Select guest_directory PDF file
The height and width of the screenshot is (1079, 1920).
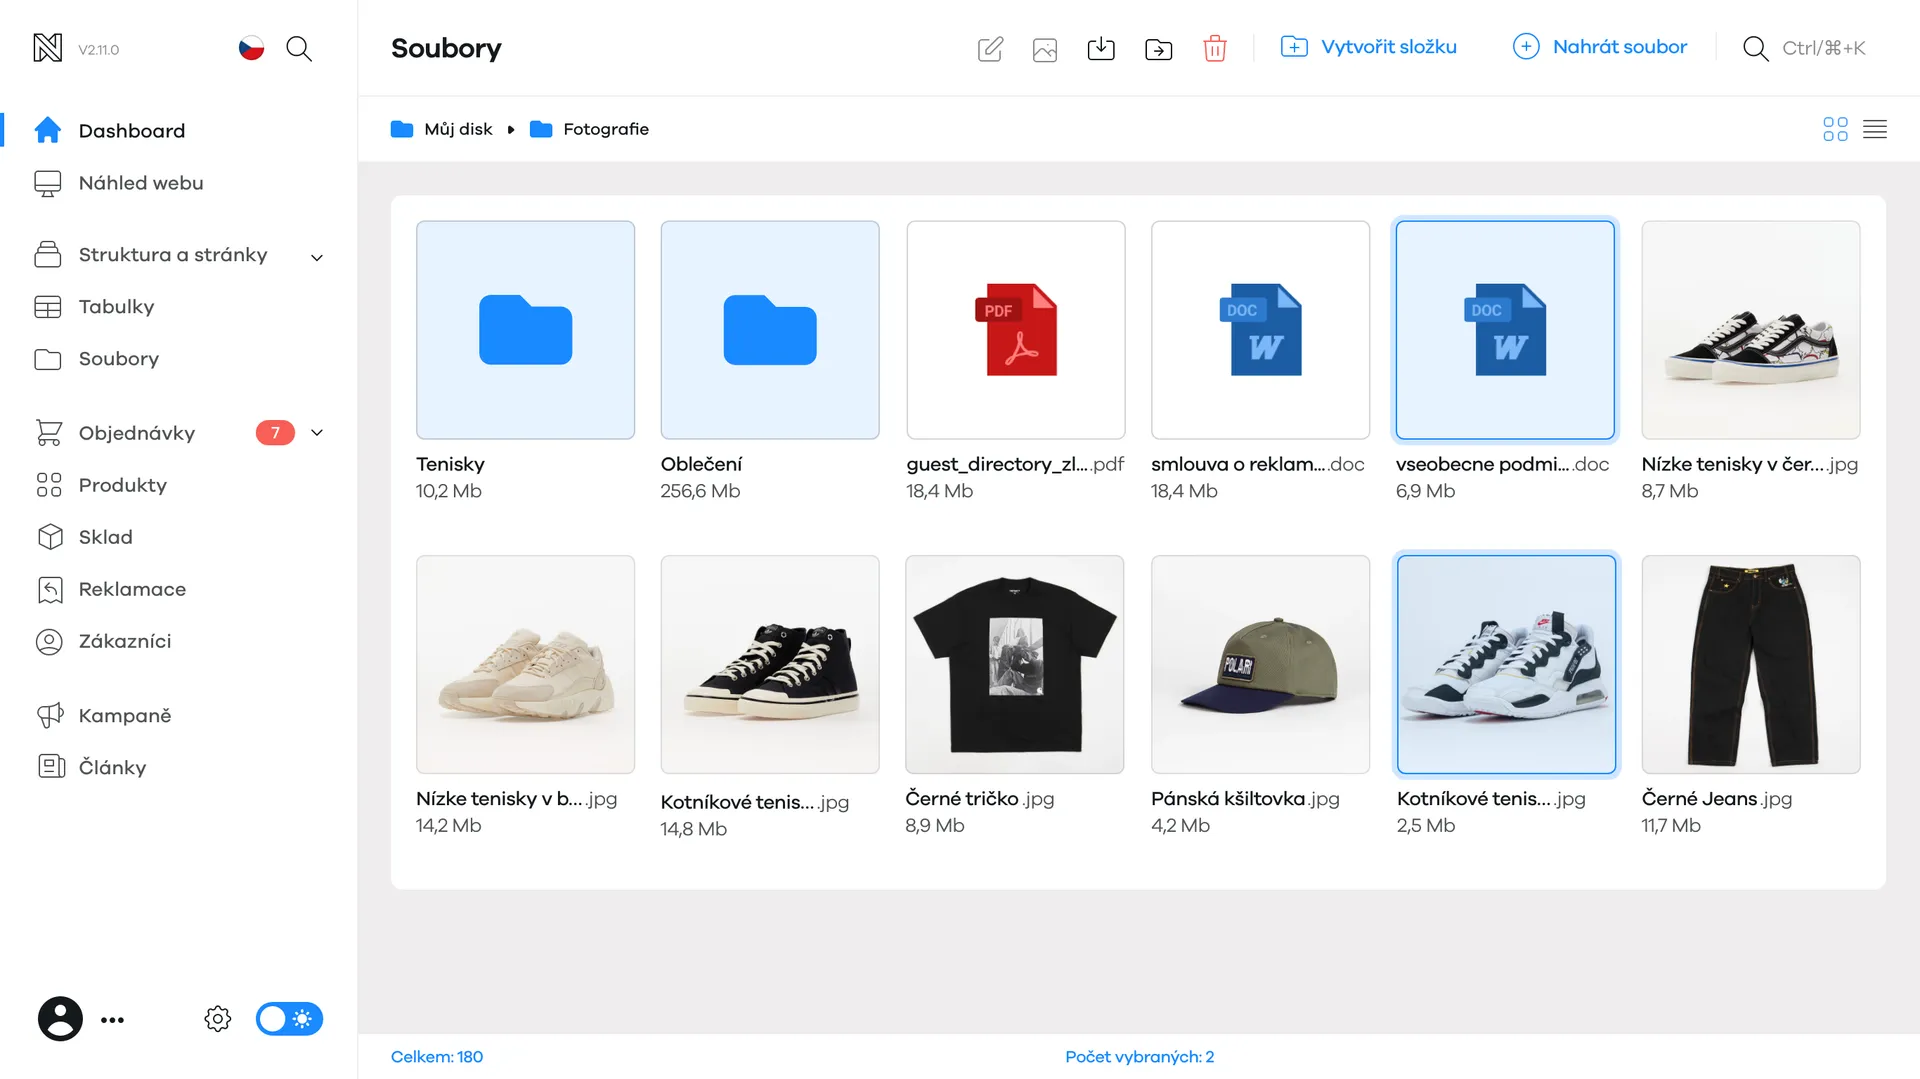[x=1016, y=330]
